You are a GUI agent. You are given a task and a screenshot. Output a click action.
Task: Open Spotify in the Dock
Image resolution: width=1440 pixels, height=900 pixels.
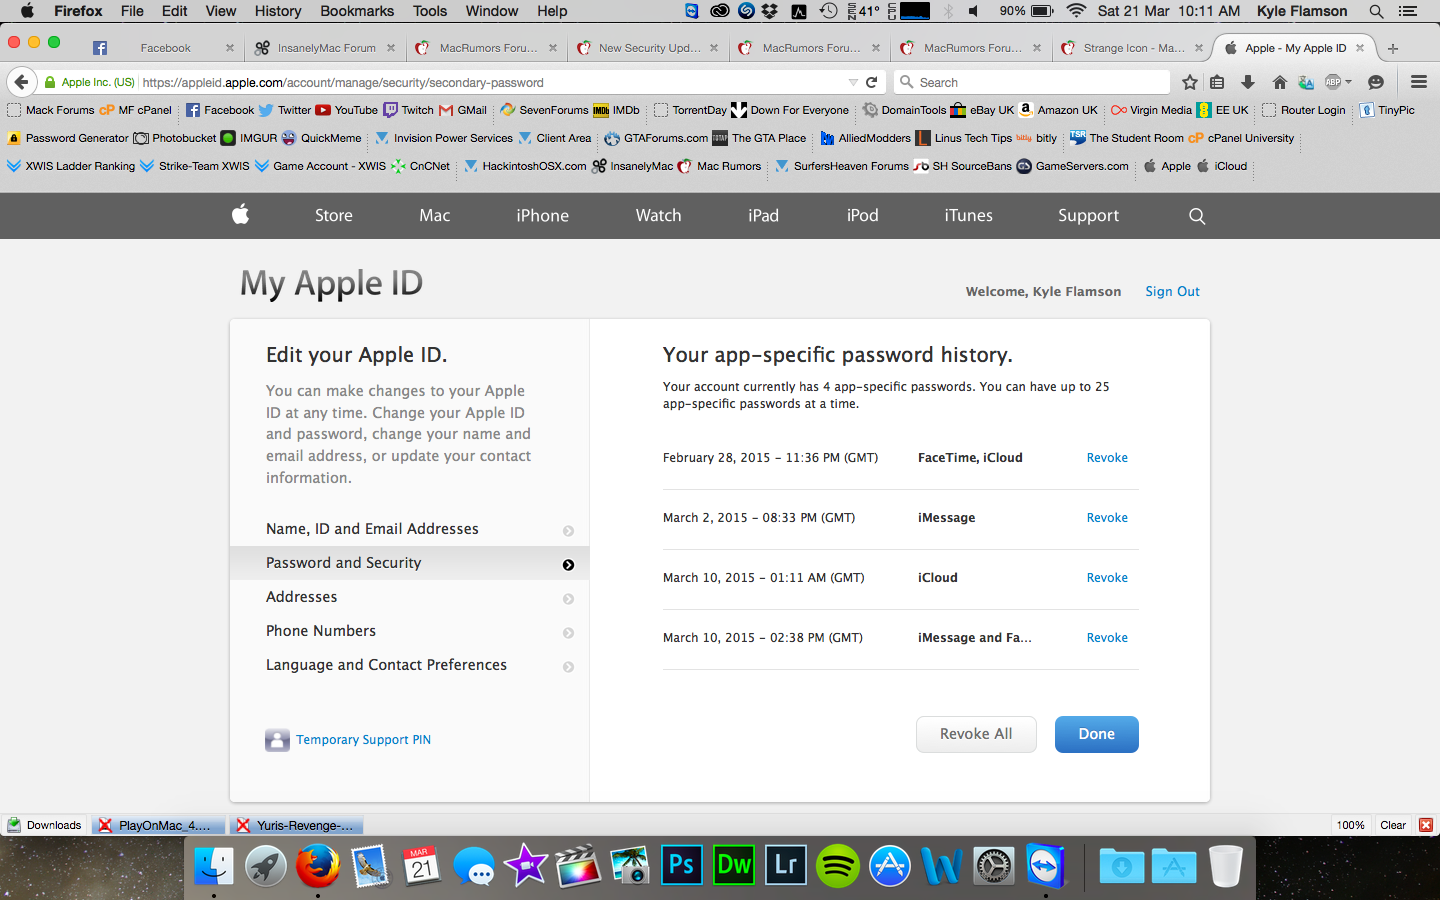(x=838, y=866)
